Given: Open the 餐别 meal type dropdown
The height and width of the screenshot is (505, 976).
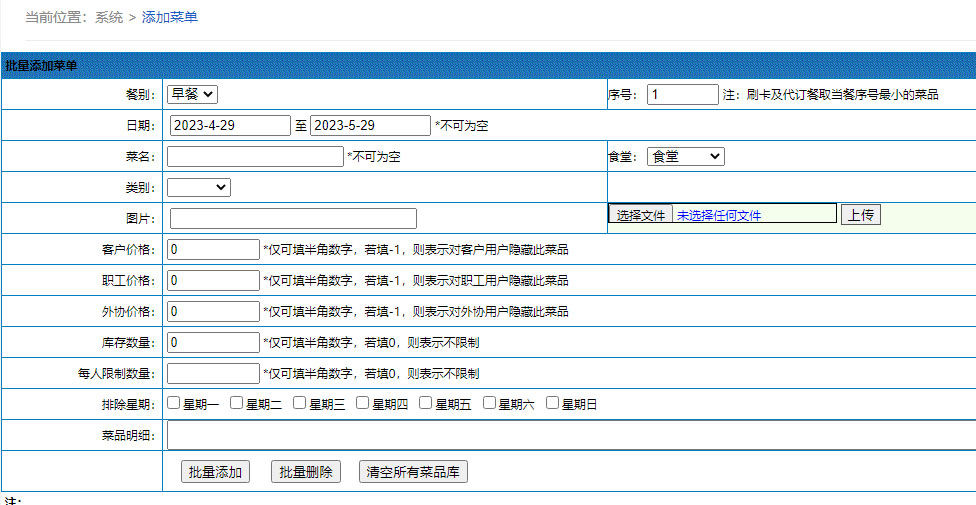Looking at the screenshot, I should tap(192, 94).
